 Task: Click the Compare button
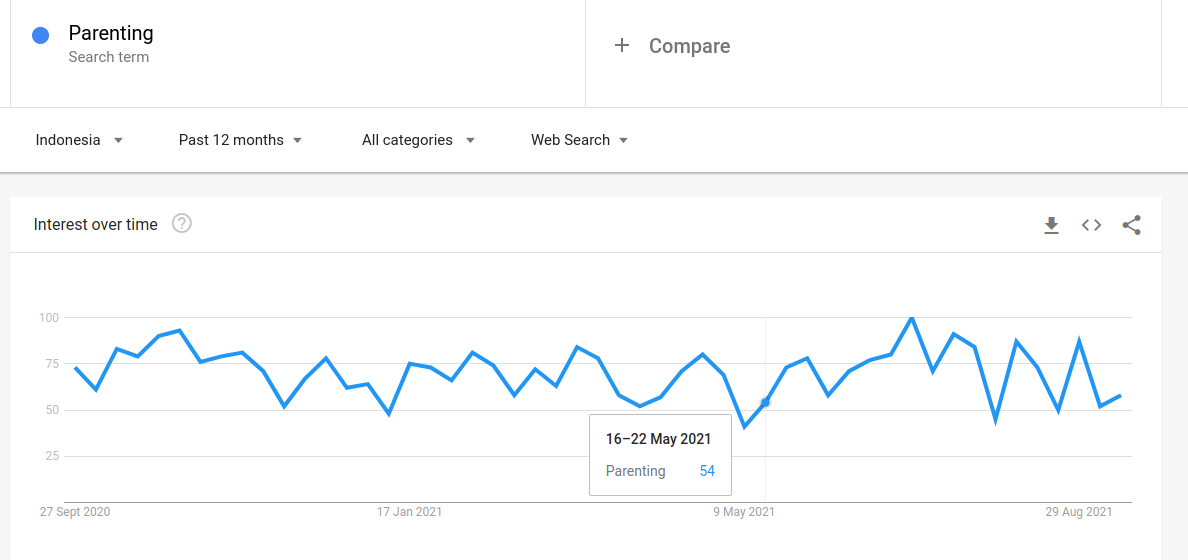(x=671, y=46)
